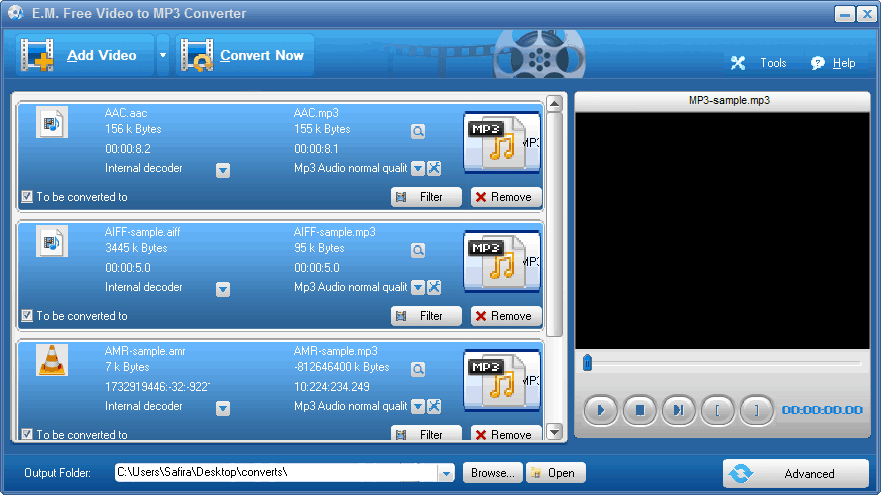Click the next frame step button
This screenshot has height=495, width=881.
678,410
